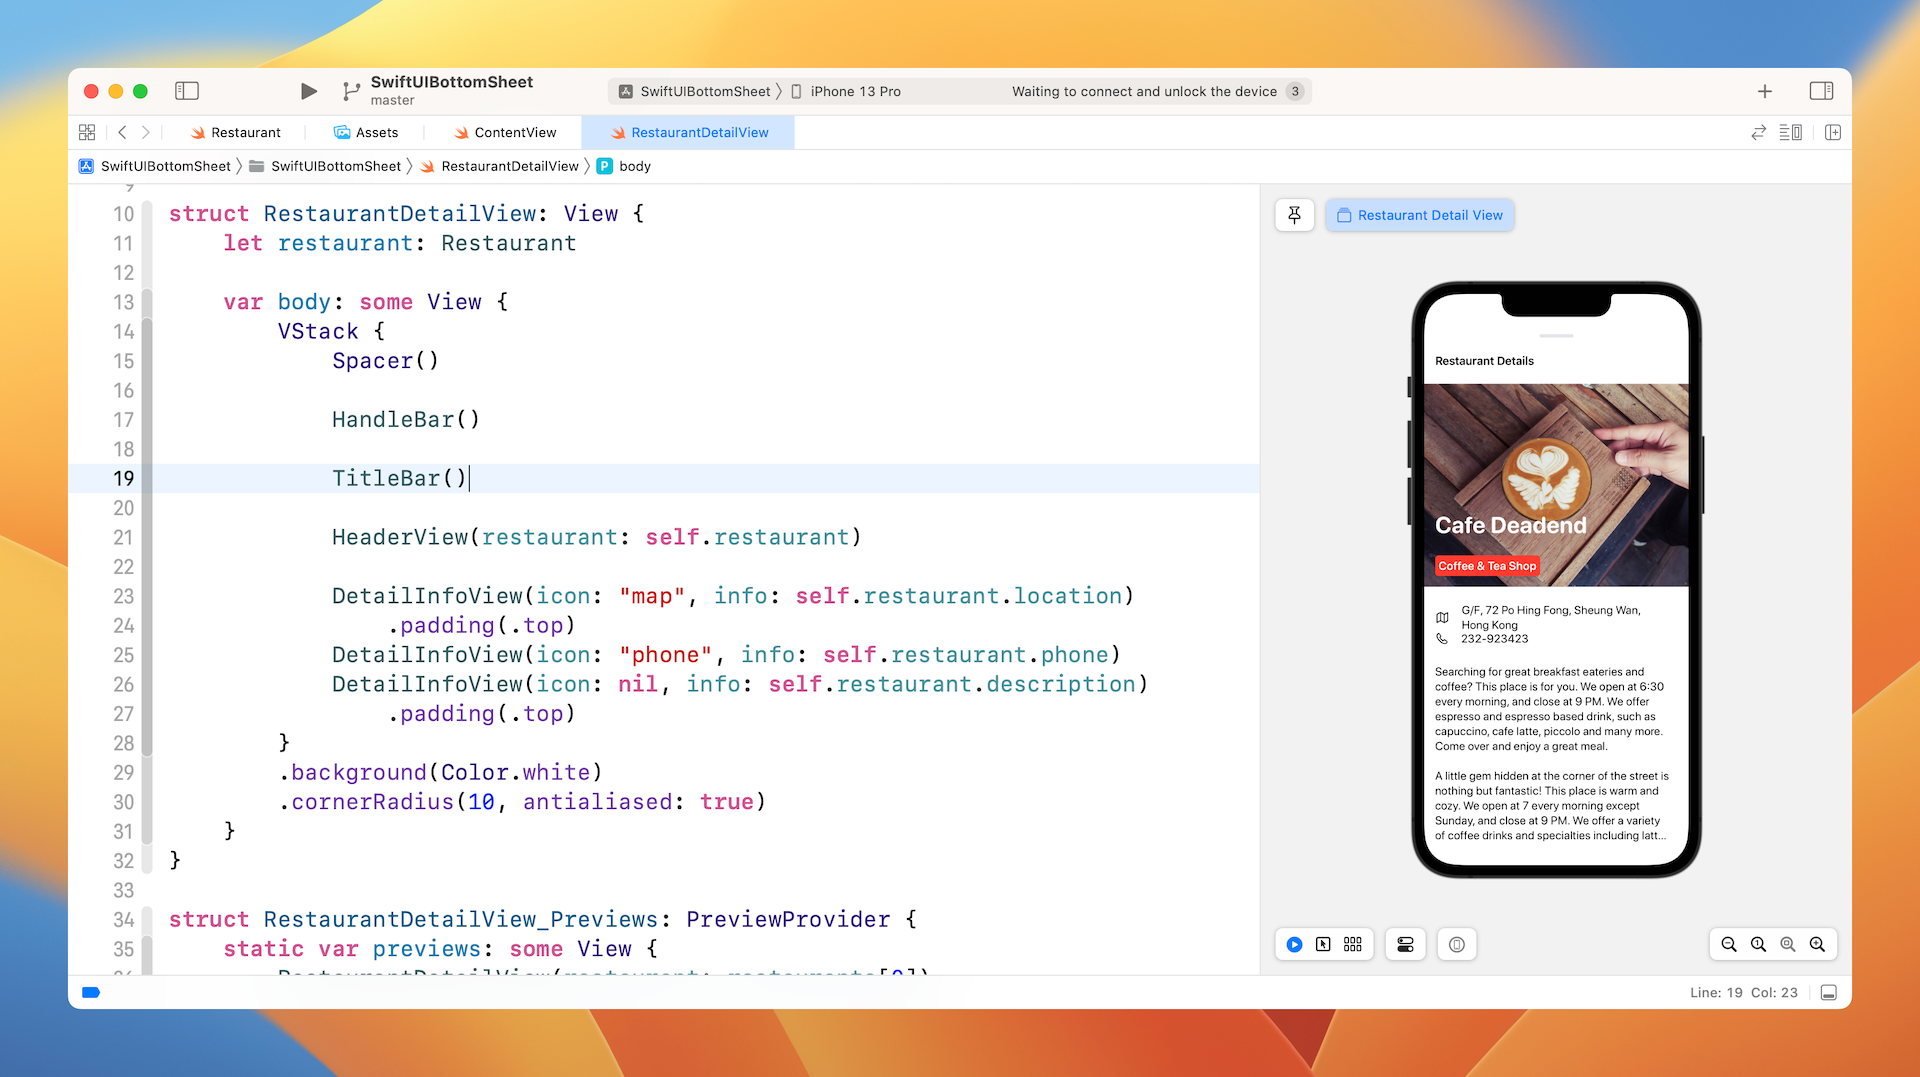Run the project with the play button
1920x1077 pixels.
click(x=308, y=91)
